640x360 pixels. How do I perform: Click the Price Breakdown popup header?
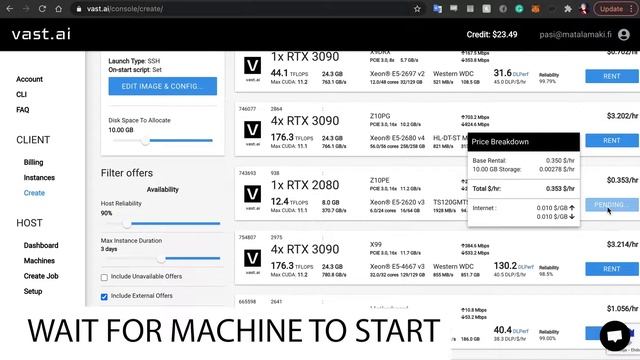[524, 142]
